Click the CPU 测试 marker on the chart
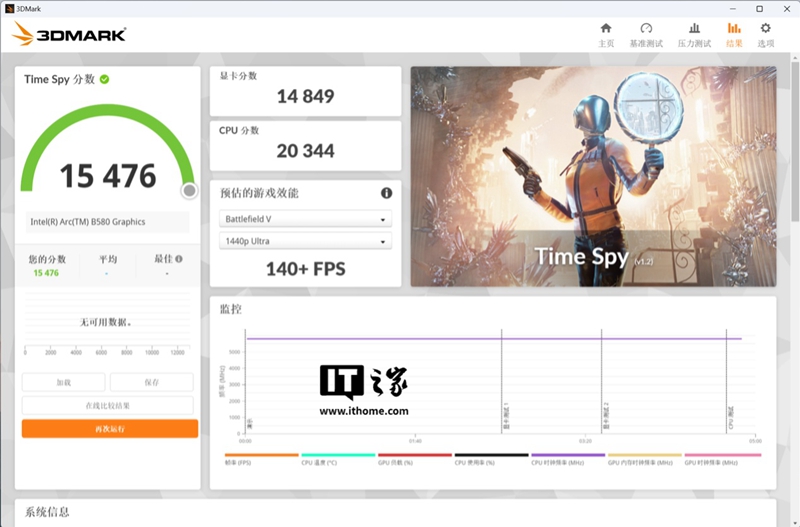The height and width of the screenshot is (527, 800). tap(731, 417)
